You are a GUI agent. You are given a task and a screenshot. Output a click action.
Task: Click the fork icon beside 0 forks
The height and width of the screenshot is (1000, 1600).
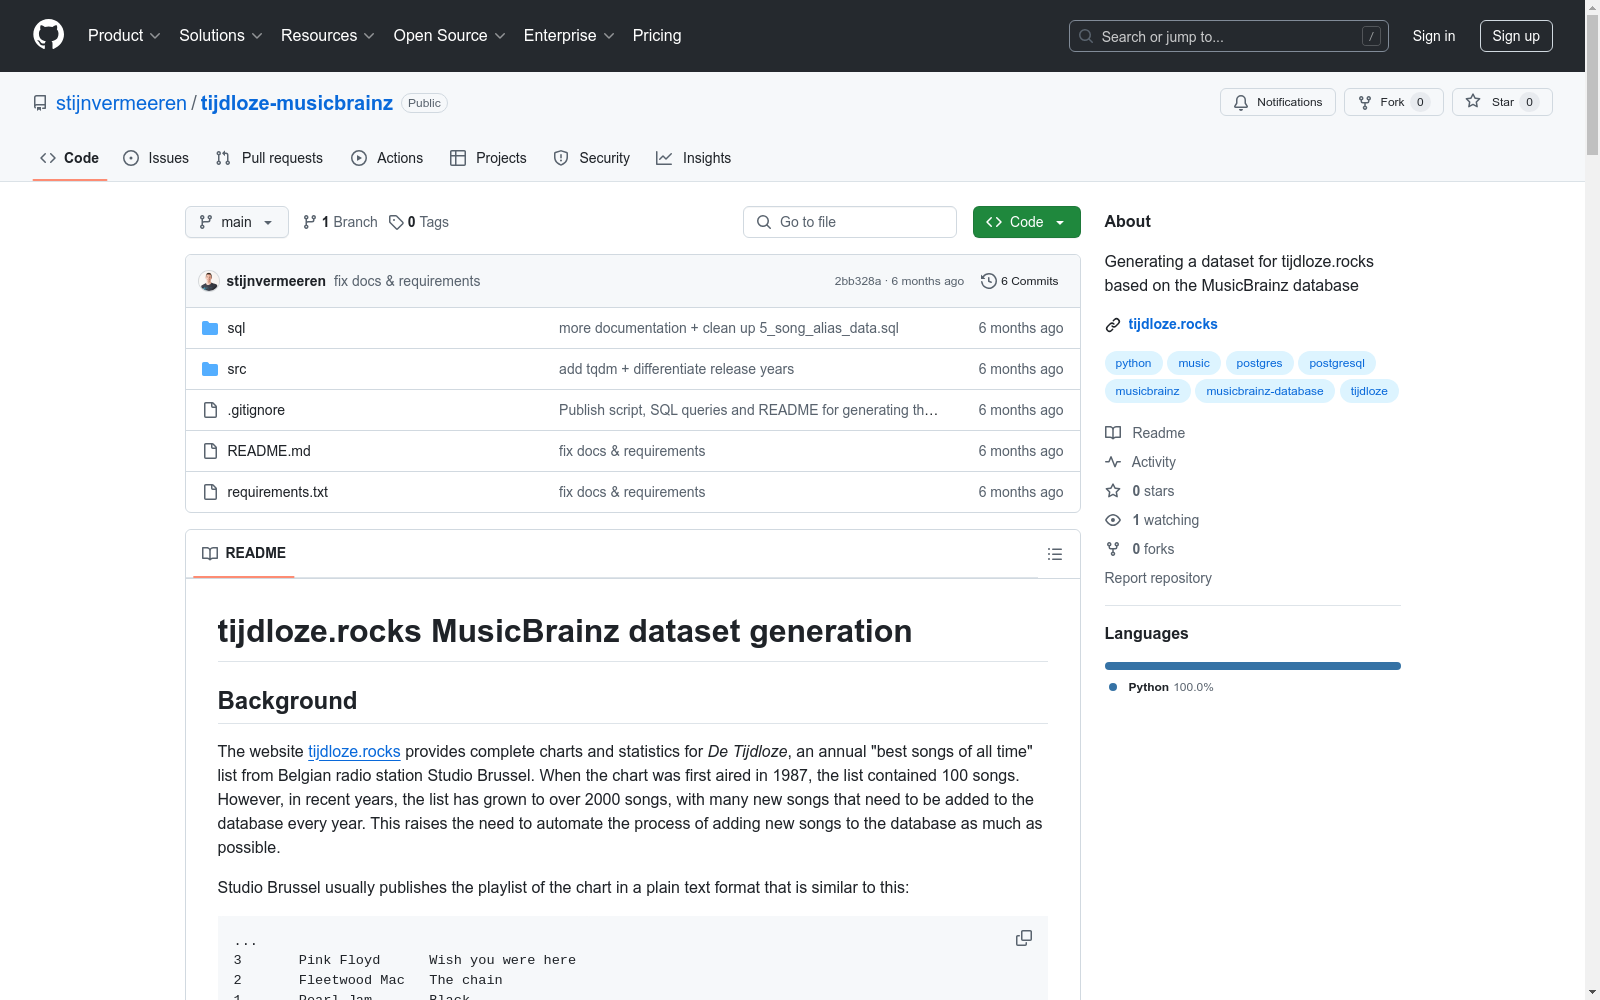tap(1113, 549)
